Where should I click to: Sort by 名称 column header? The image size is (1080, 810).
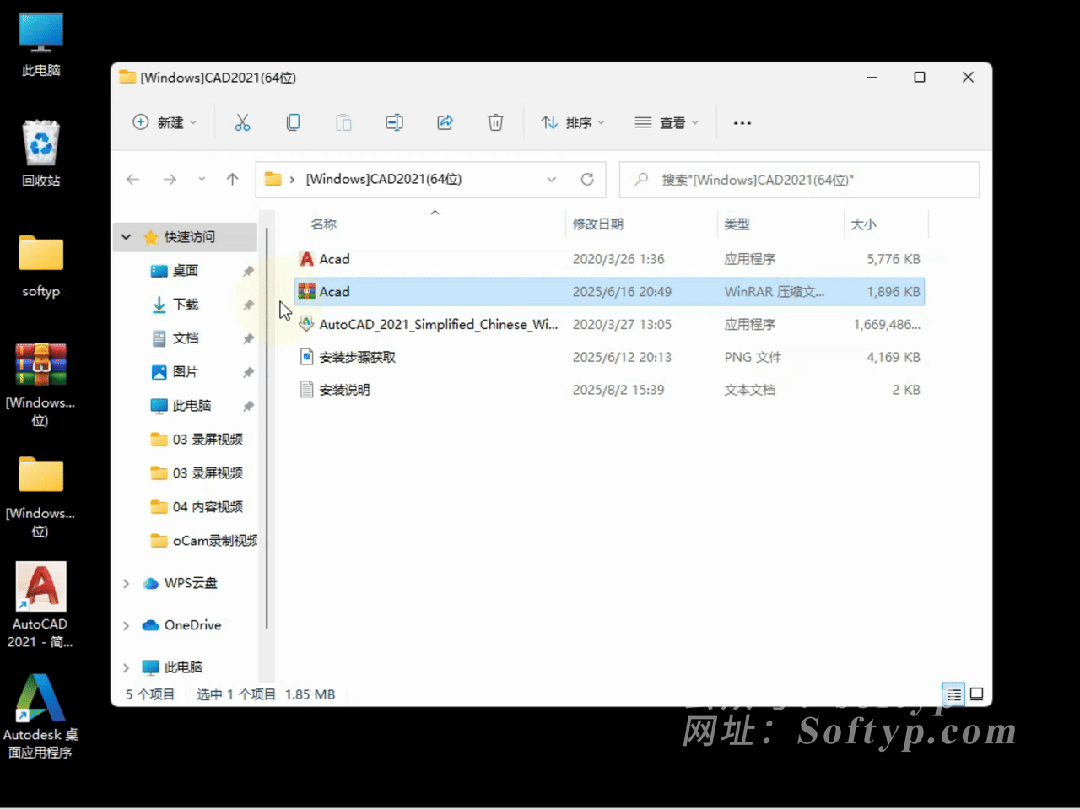pyautogui.click(x=324, y=224)
